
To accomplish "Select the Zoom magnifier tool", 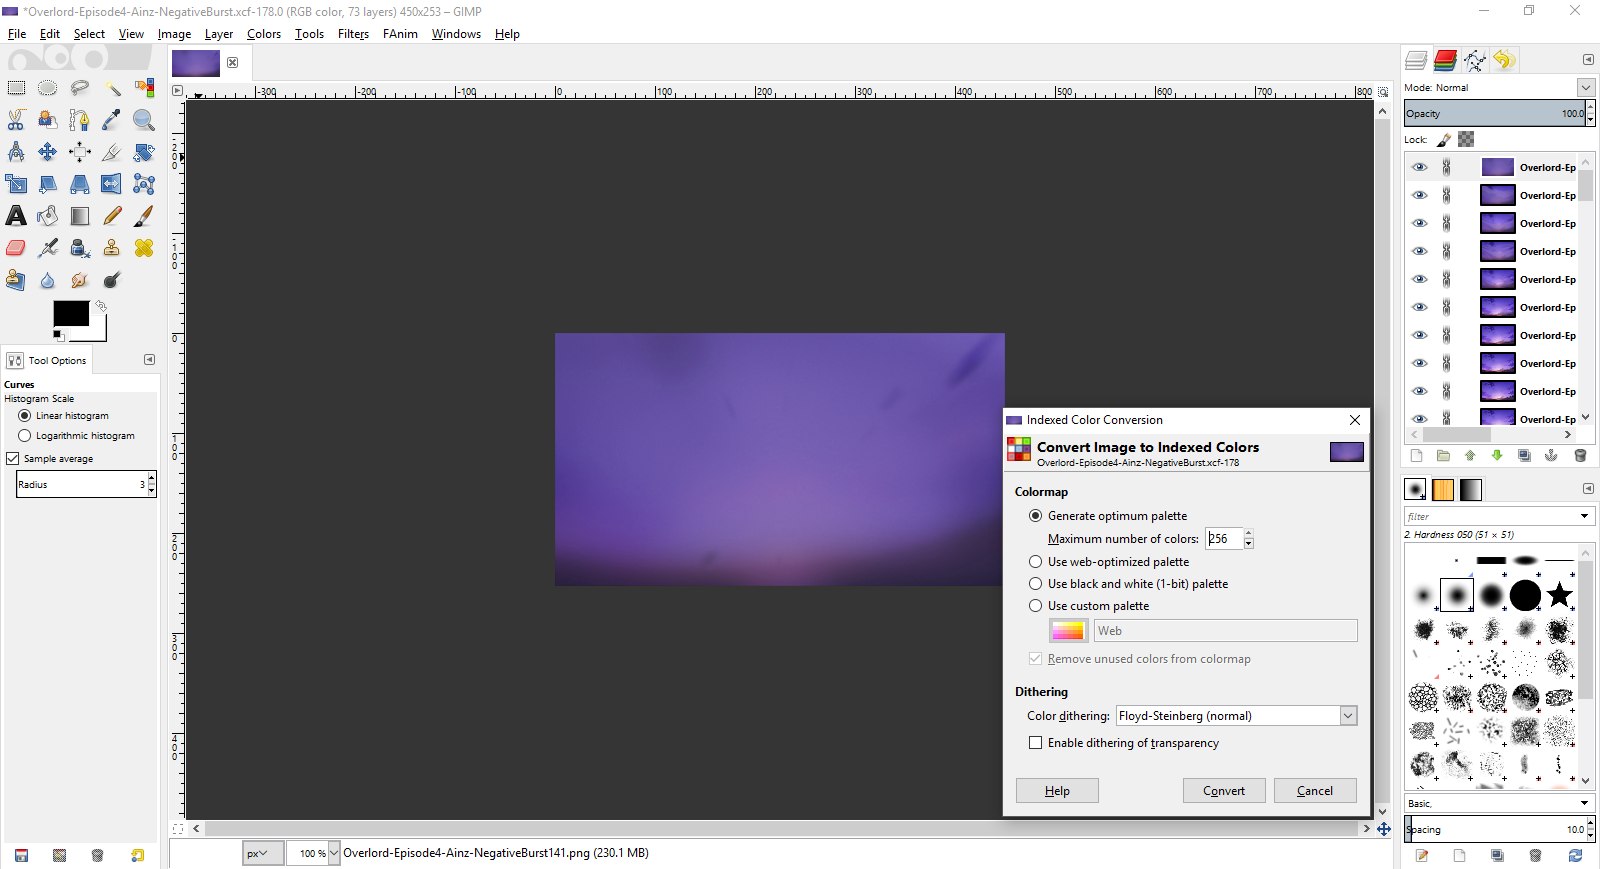I will click(144, 120).
